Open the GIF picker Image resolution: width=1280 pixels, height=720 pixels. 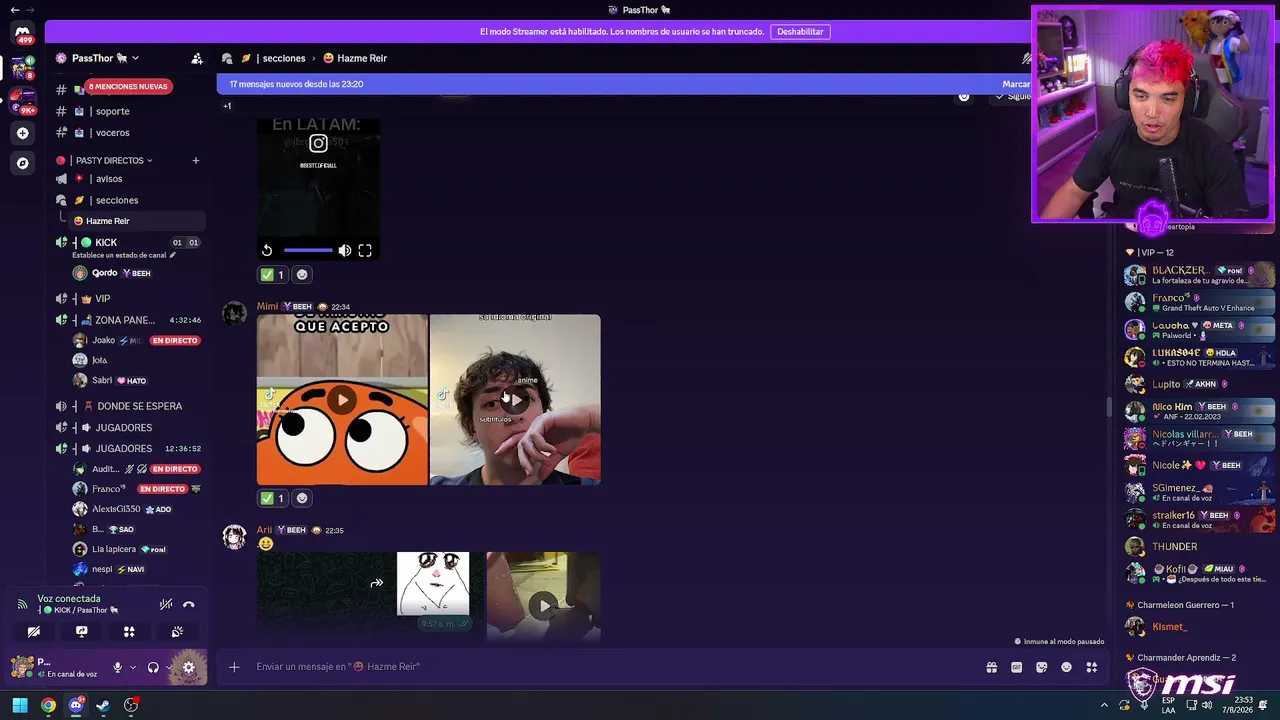point(1017,668)
